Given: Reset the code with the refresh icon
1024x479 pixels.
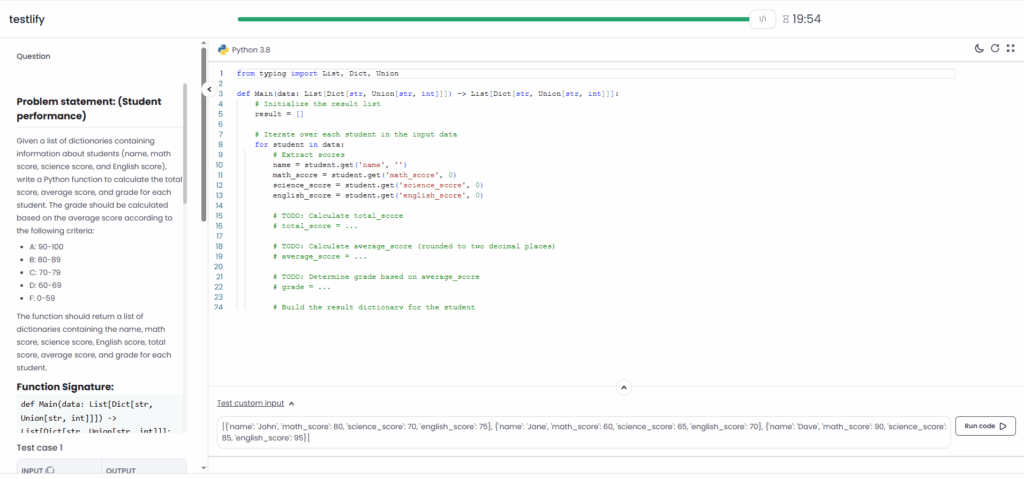Looking at the screenshot, I should [995, 48].
